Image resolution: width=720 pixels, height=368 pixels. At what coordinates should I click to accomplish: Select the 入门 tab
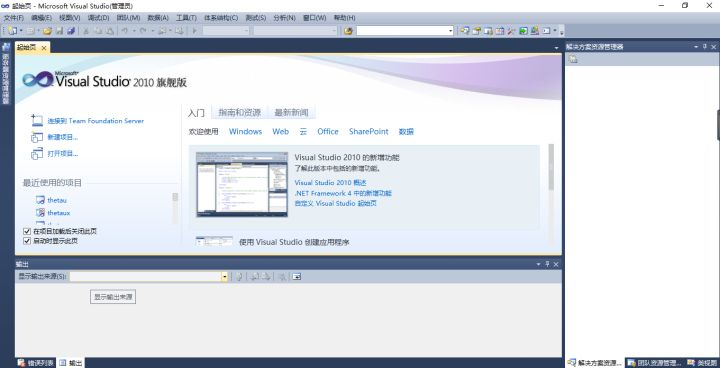pos(197,113)
